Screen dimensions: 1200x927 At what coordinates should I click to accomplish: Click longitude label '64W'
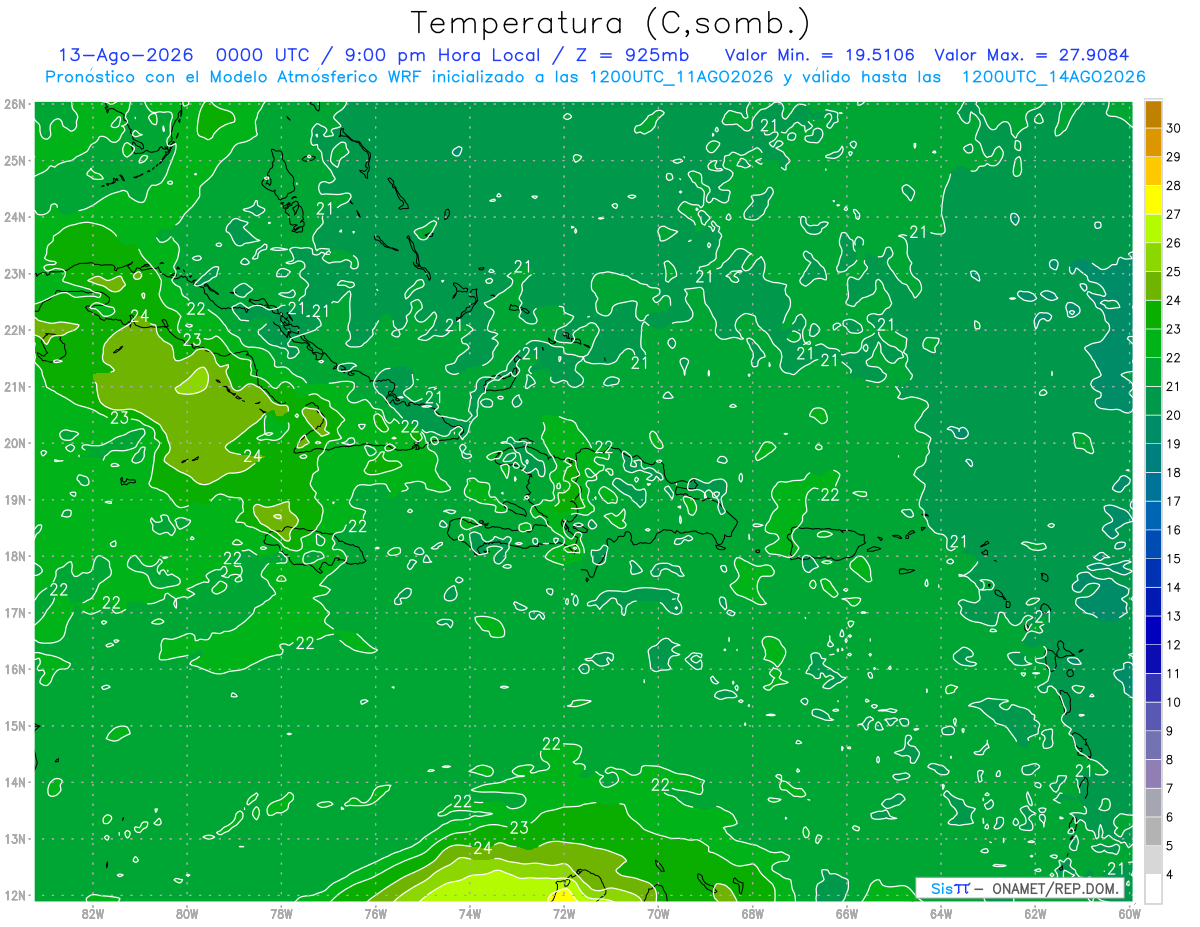pos(941,913)
